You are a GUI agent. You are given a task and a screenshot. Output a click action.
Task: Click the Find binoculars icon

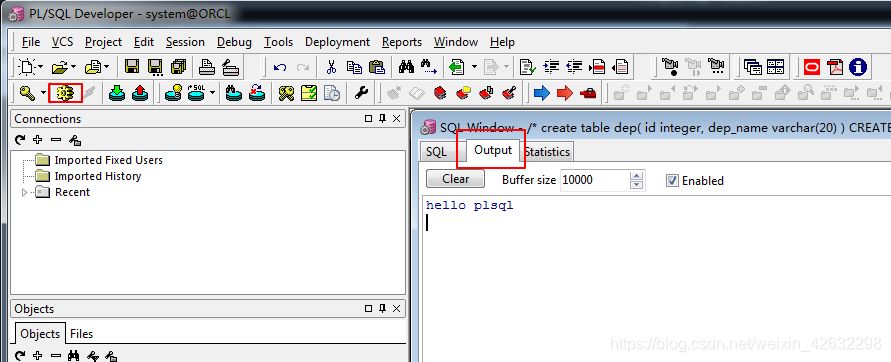406,67
